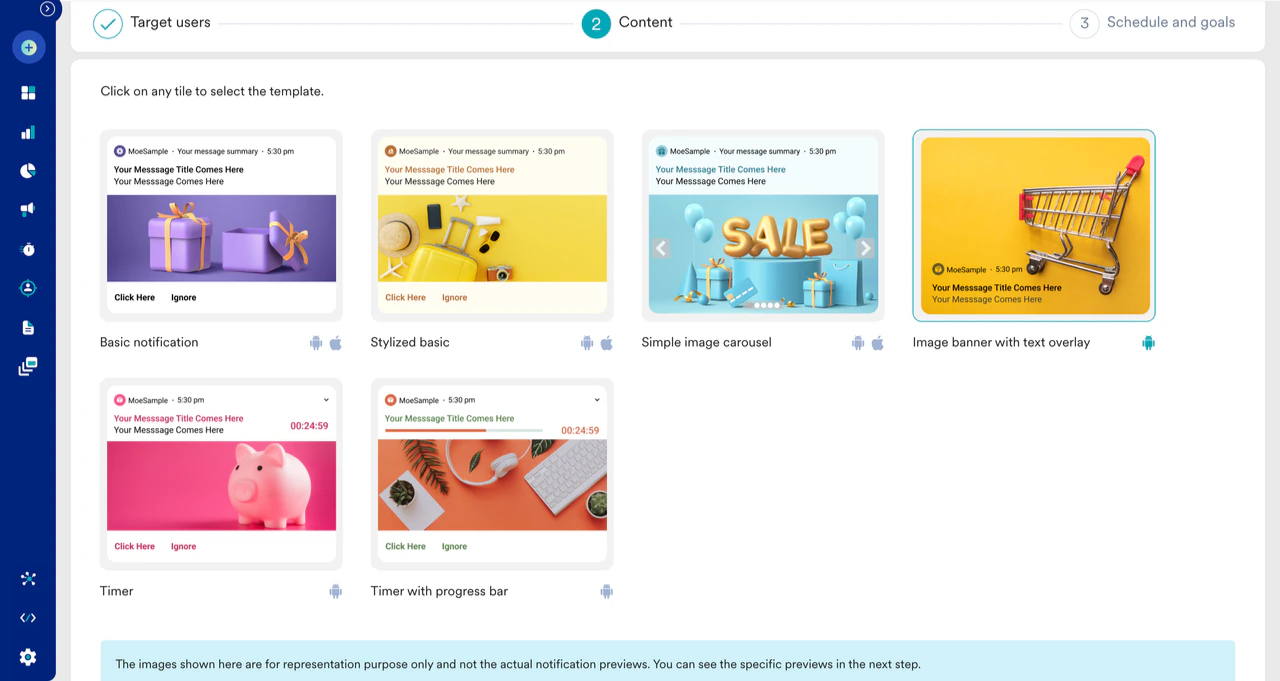Viewport: 1280px width, 681px height.
Task: Open the stopwatch icon in sidebar
Action: [28, 249]
